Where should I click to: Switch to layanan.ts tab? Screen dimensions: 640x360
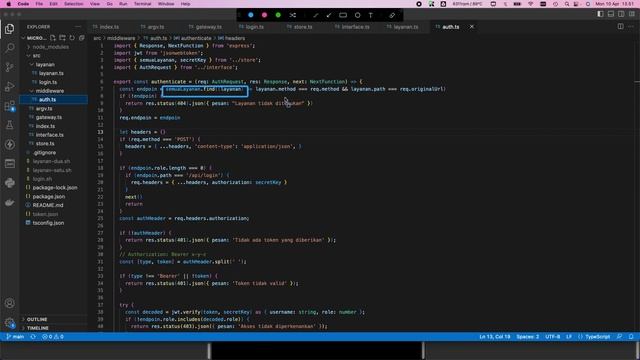click(406, 27)
